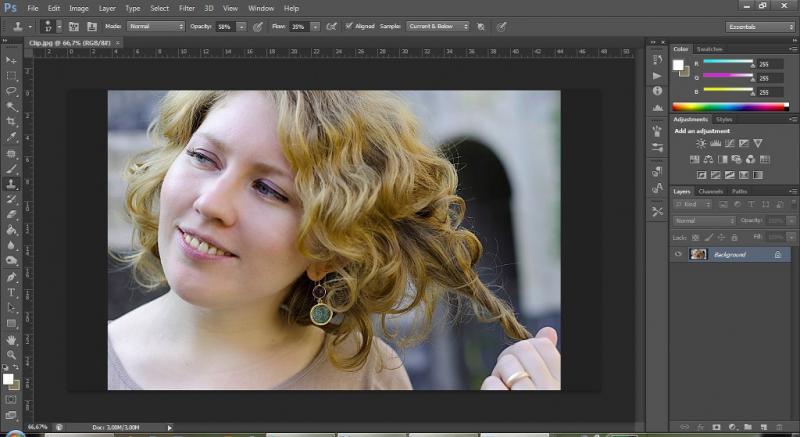Open the Brush Presets panel icon
Image resolution: width=800 pixels, height=437 pixels.
click(657, 147)
